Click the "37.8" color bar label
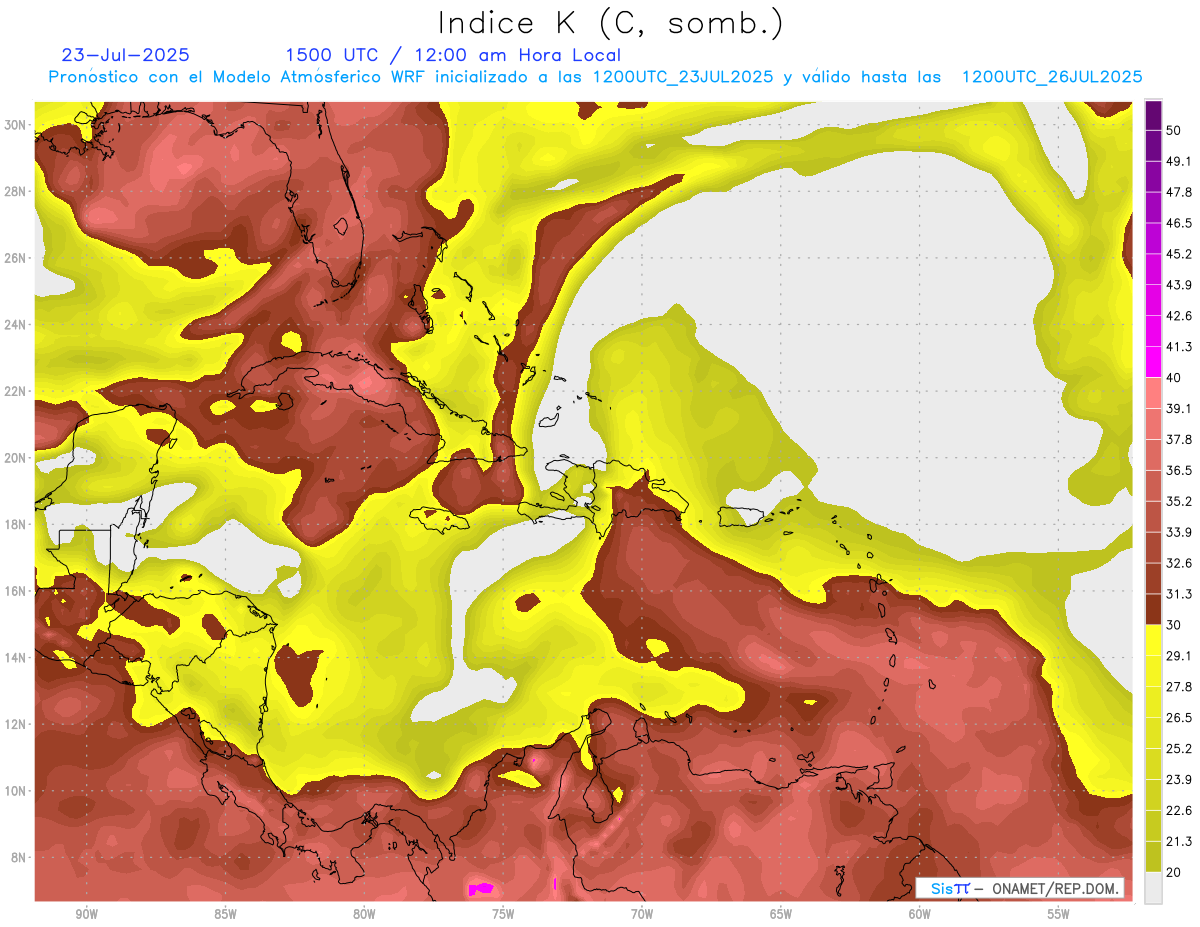This screenshot has width=1200, height=927. [x=1179, y=439]
